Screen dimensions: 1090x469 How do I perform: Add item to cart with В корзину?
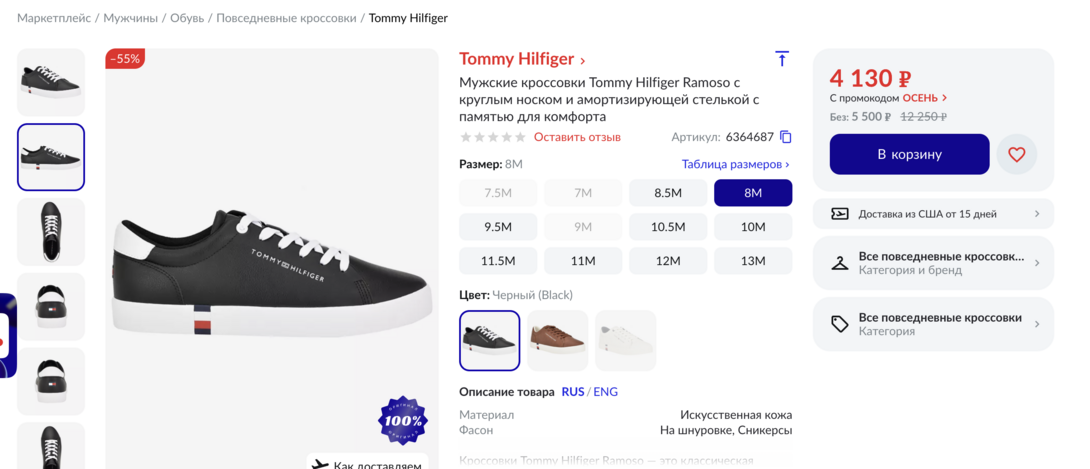coord(909,154)
